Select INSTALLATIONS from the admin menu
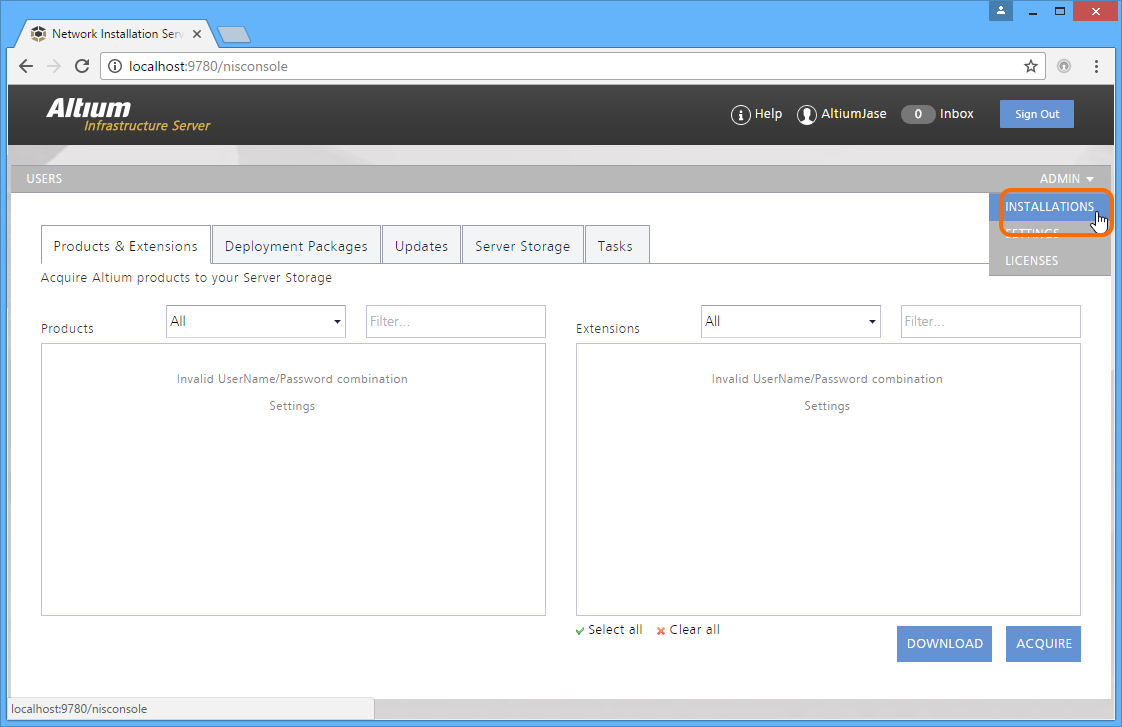The height and width of the screenshot is (727, 1122). tap(1049, 207)
